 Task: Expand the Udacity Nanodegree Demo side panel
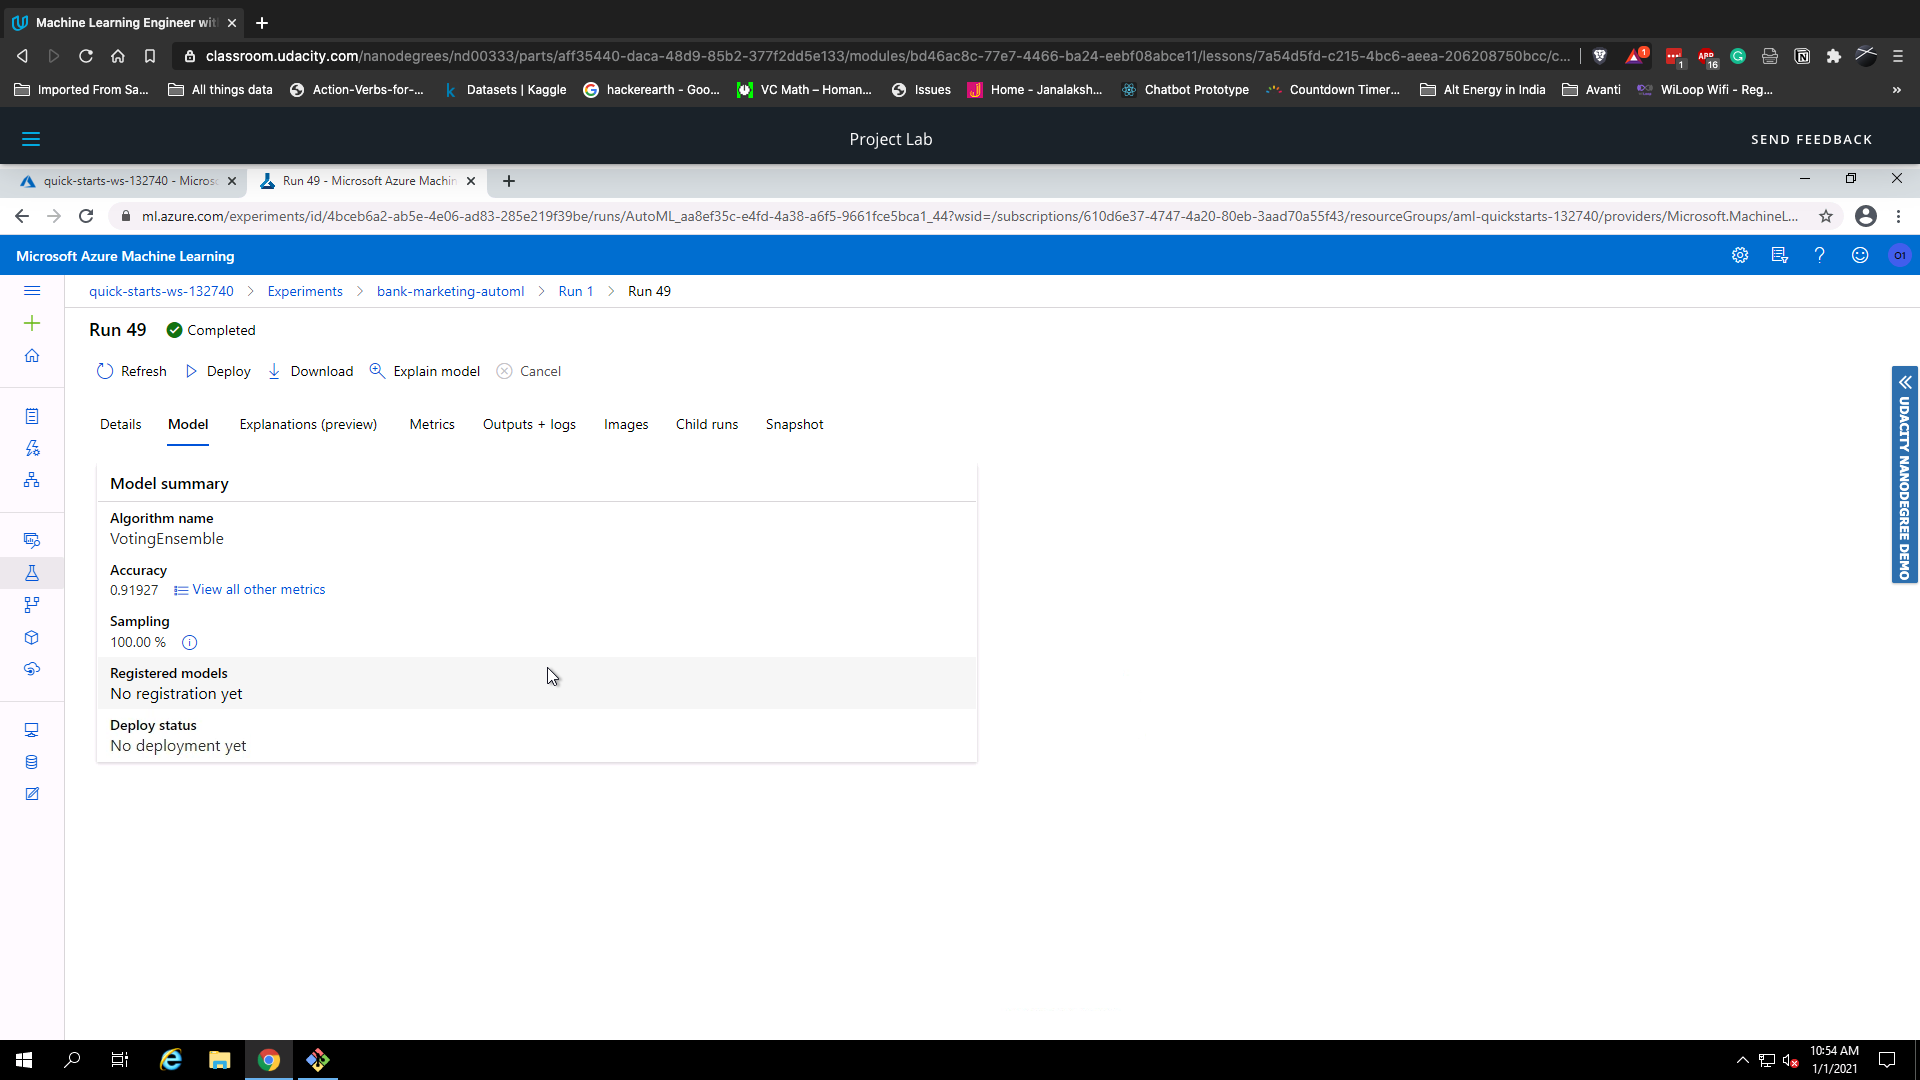click(1904, 382)
